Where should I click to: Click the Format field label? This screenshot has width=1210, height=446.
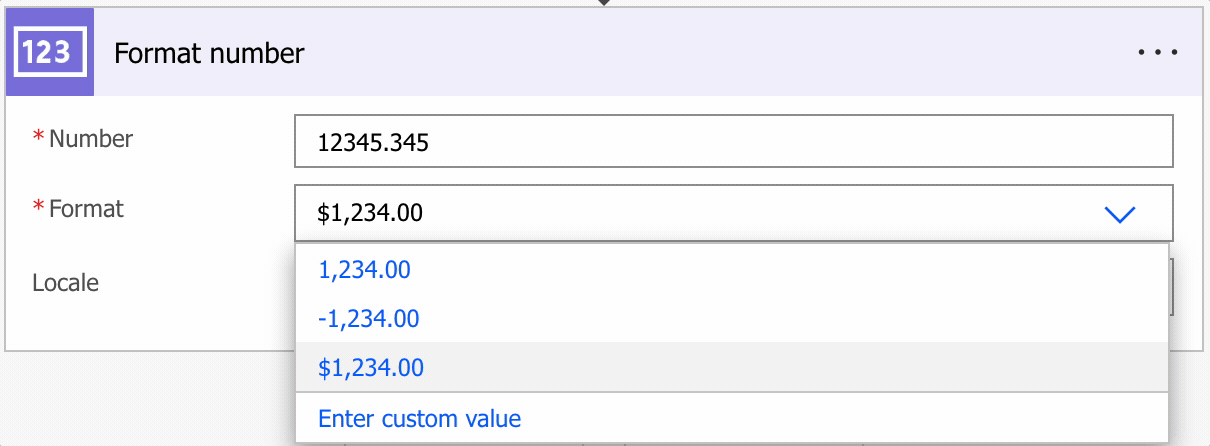coord(86,209)
